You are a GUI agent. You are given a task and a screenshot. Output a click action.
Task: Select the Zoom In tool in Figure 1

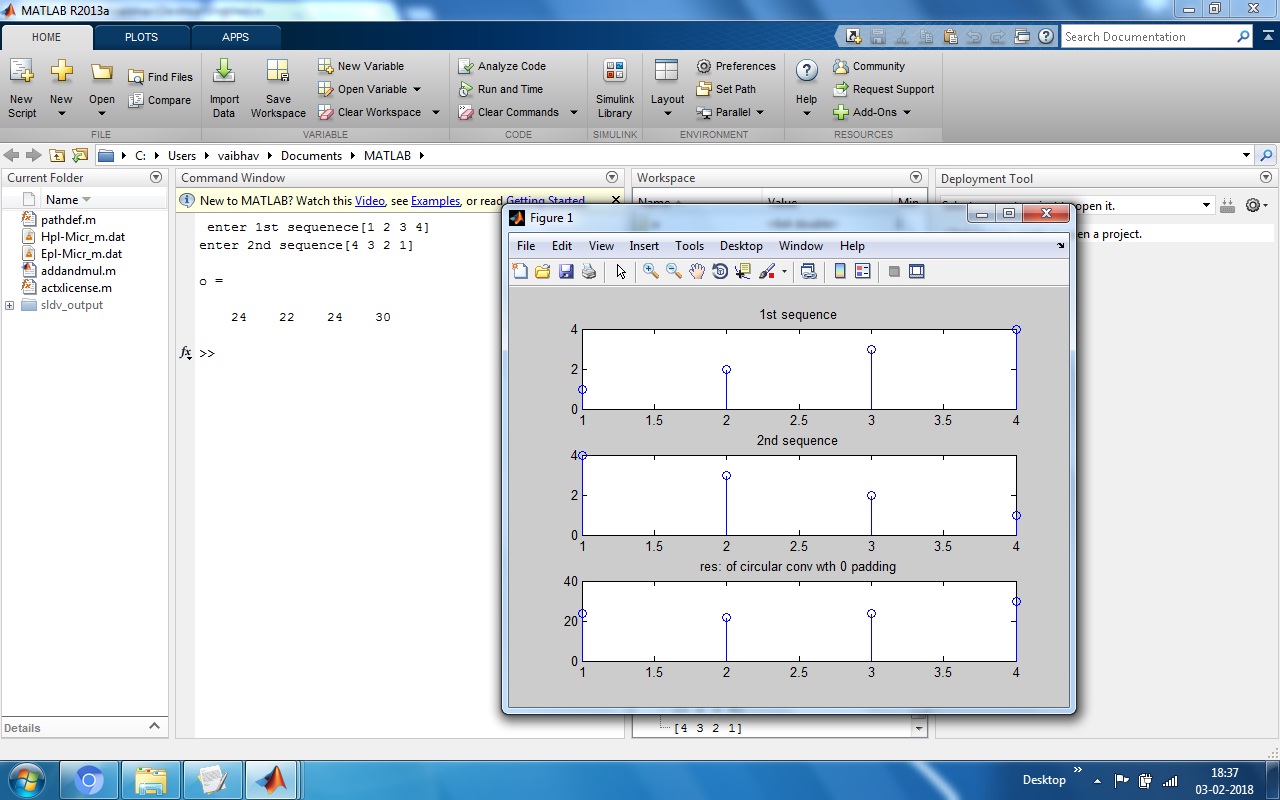coord(651,271)
